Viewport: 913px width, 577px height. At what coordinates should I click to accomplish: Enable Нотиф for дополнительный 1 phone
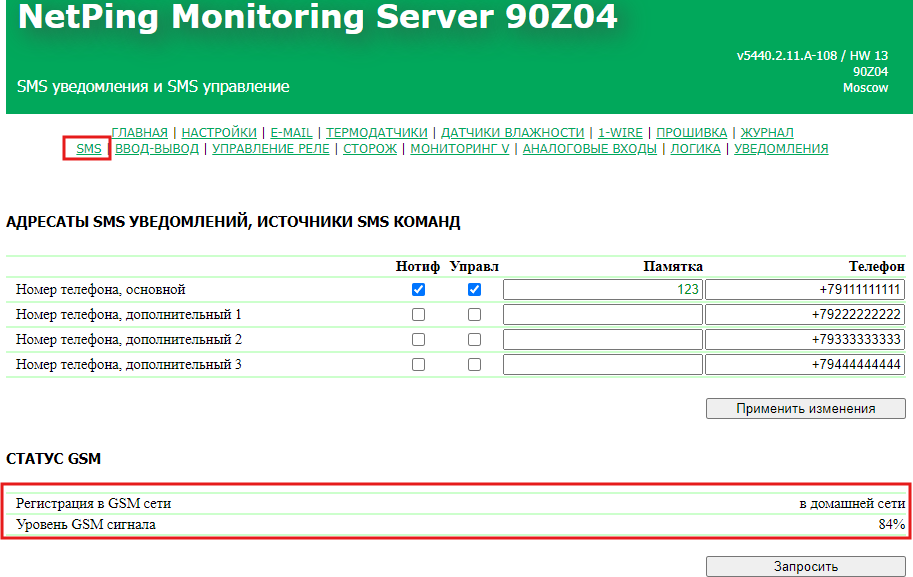[419, 315]
